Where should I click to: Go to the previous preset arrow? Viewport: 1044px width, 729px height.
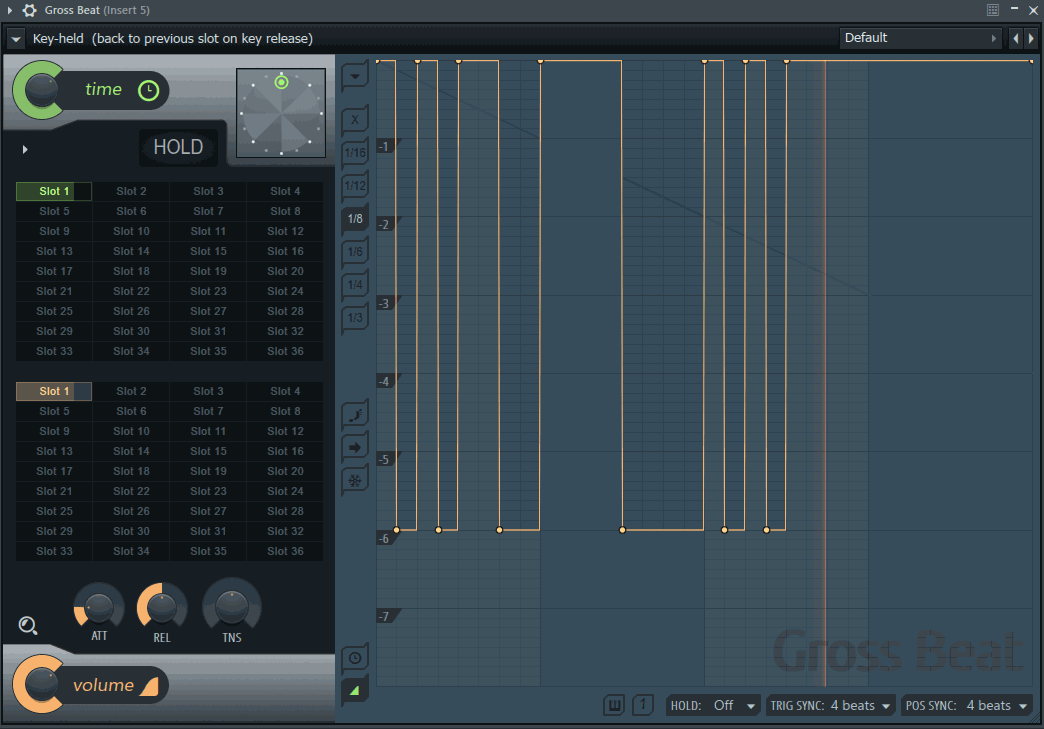pos(1016,39)
